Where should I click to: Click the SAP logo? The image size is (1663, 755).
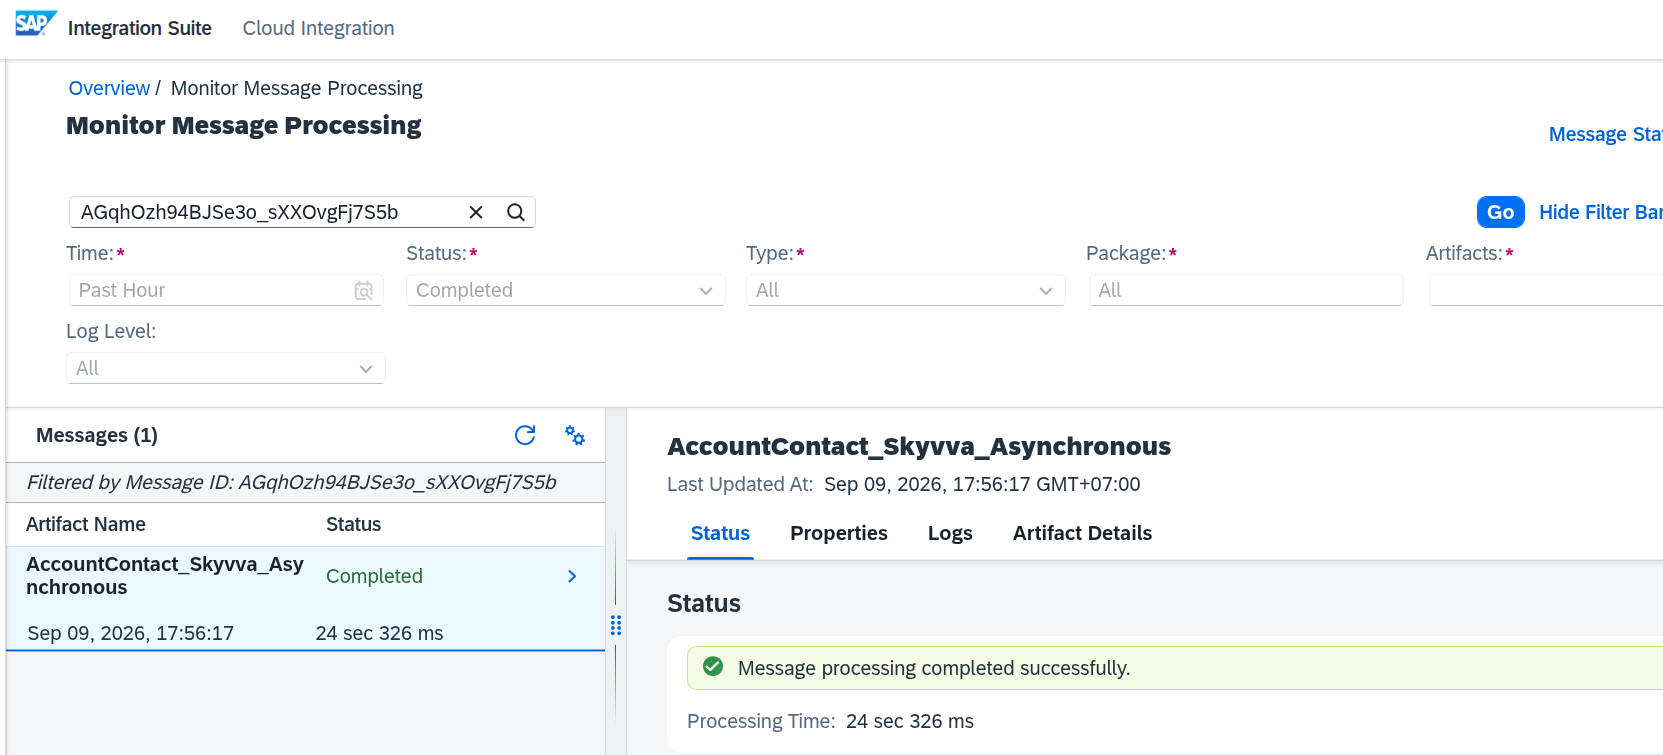pos(36,24)
